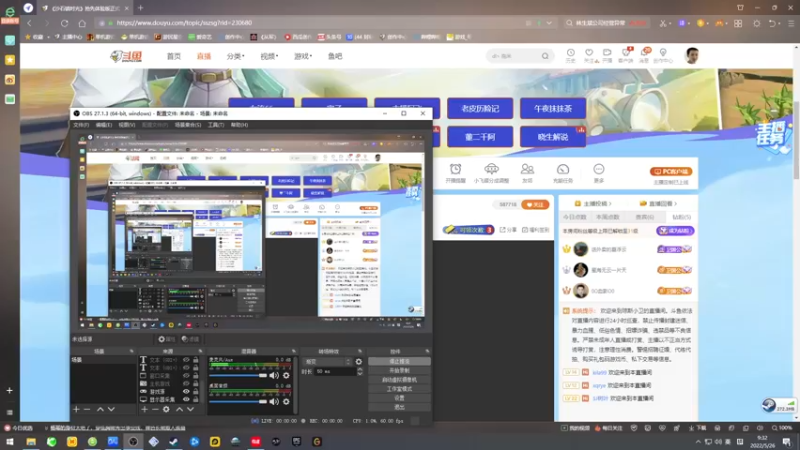800x450 pixels.
Task: Click the 退出 button in OBS
Action: click(399, 407)
